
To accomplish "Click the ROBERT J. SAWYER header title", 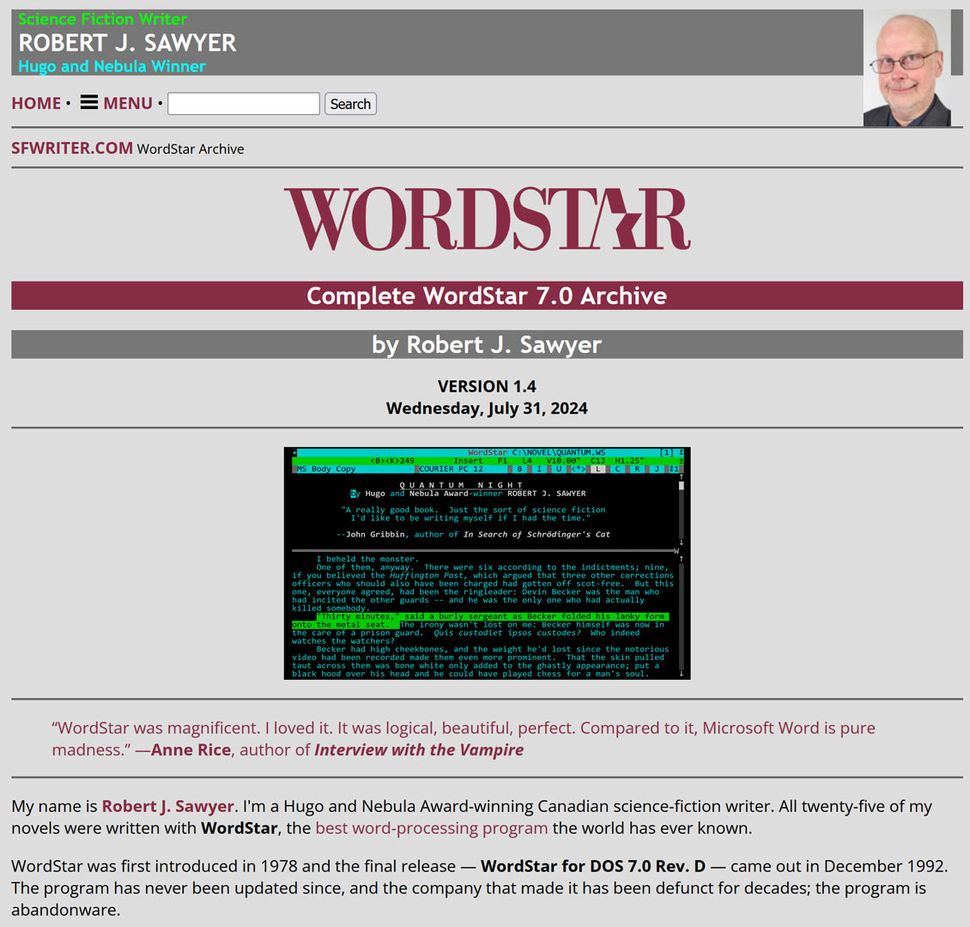I will pos(127,43).
